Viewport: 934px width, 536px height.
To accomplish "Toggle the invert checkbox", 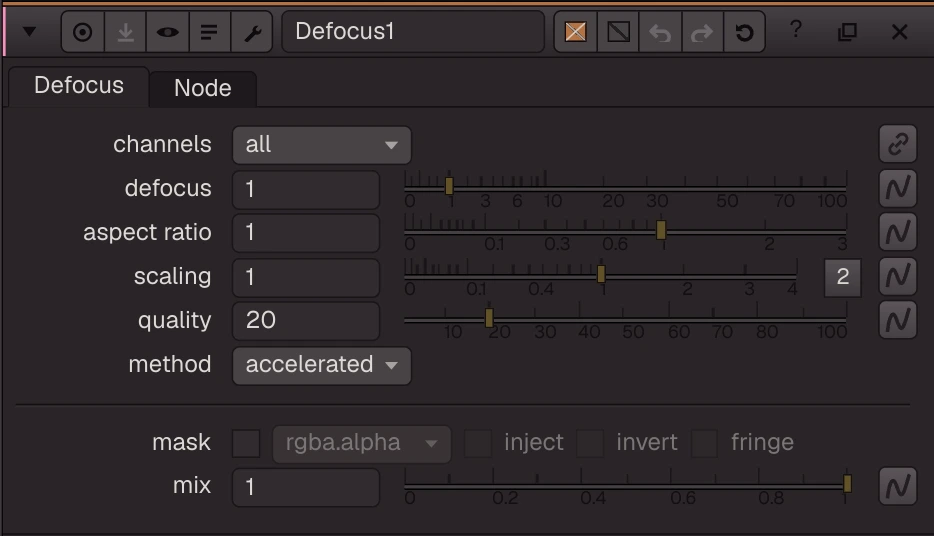I will click(590, 443).
